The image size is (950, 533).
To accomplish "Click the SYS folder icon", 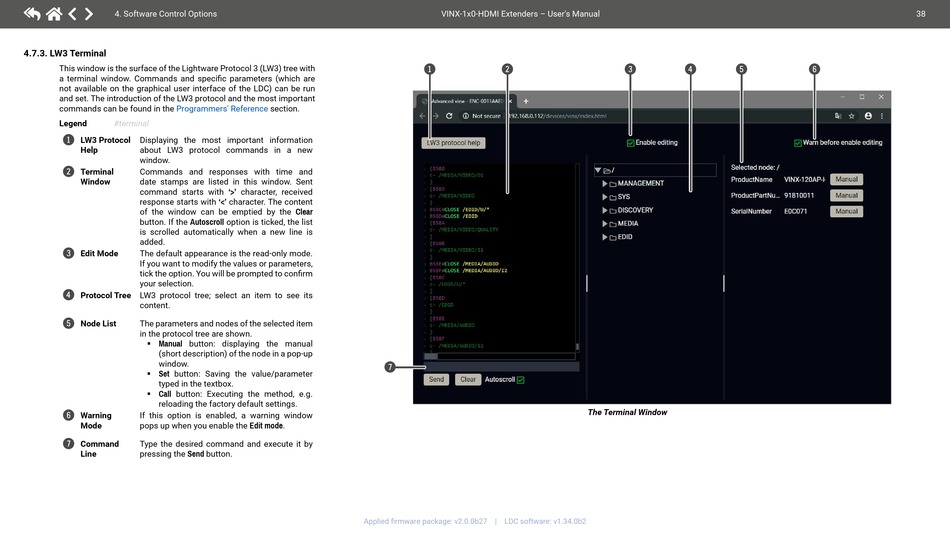I will 613,197.
